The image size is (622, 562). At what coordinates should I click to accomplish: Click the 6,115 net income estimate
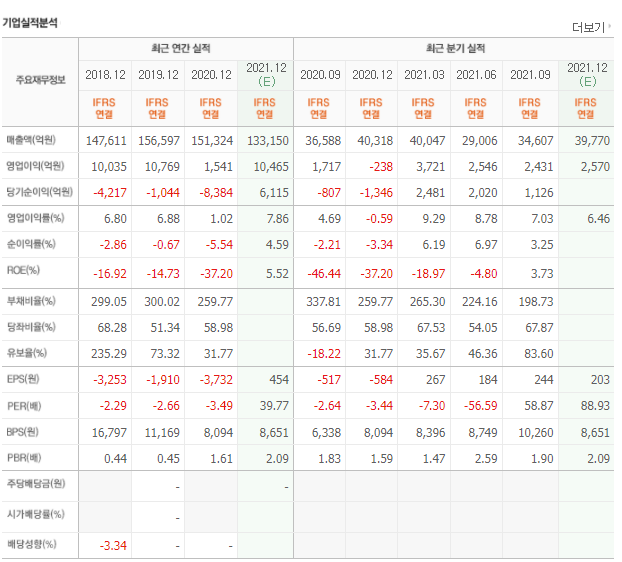point(274,193)
